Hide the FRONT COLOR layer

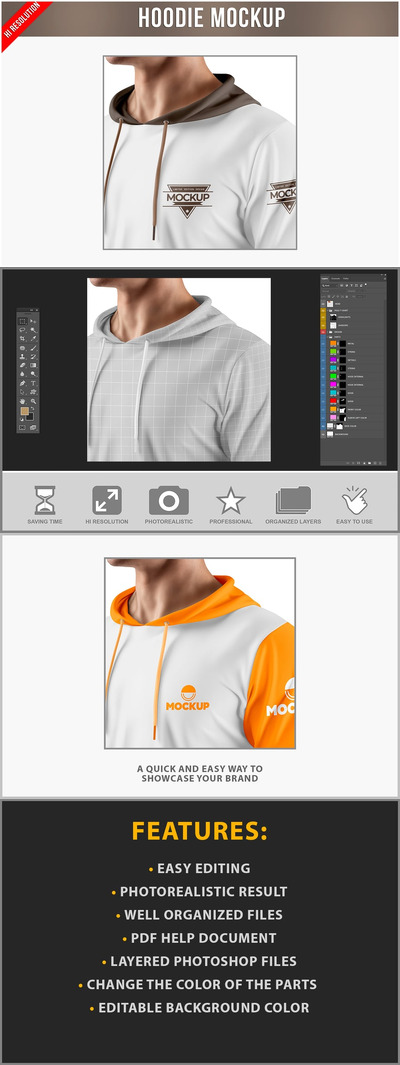323,410
